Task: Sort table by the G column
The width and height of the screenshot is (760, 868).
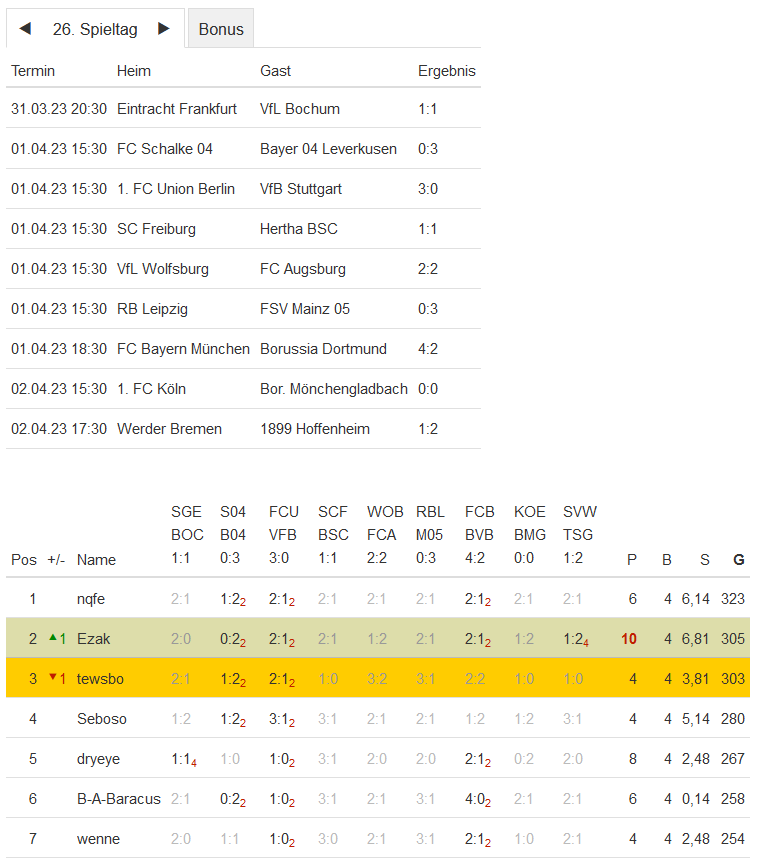Action: (739, 560)
